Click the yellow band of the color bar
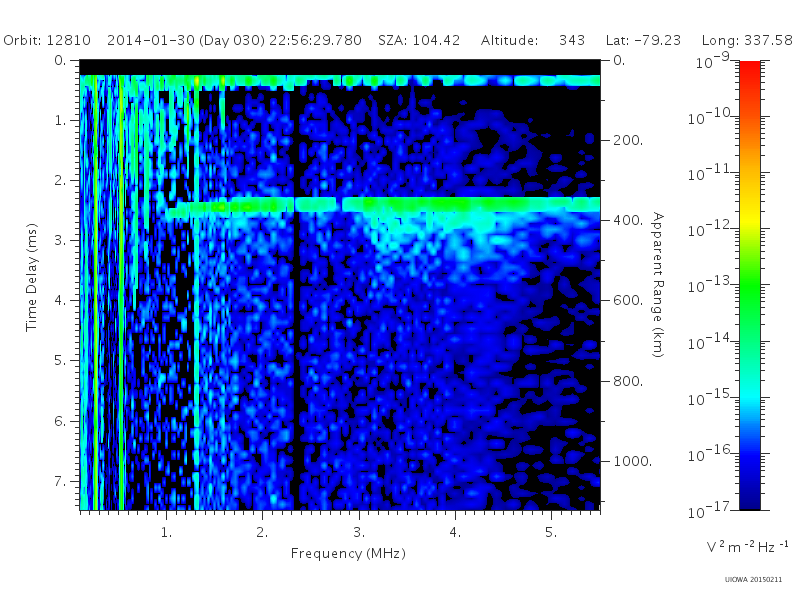800x600 pixels. (x=750, y=219)
